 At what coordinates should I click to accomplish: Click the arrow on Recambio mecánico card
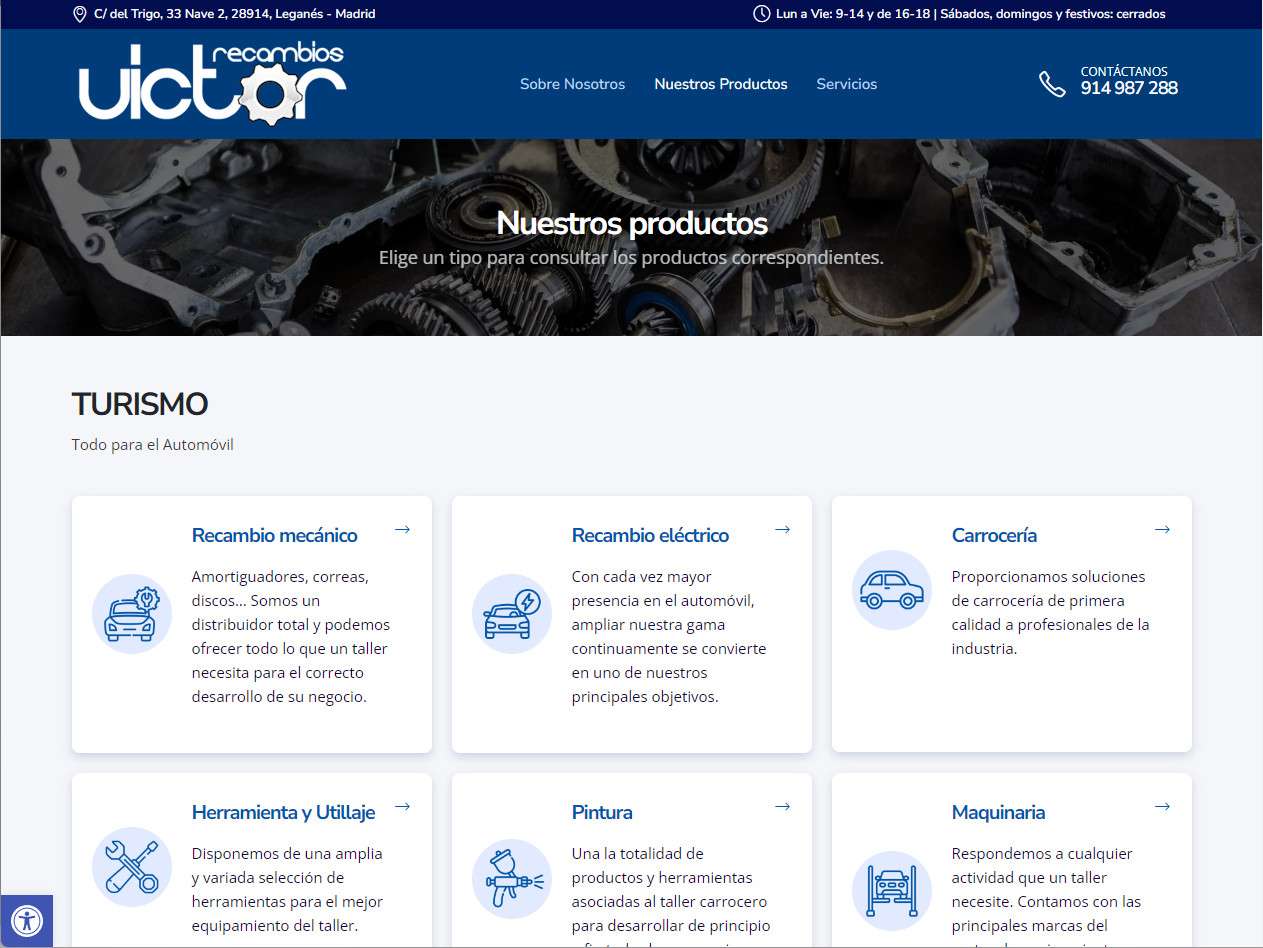point(402,529)
